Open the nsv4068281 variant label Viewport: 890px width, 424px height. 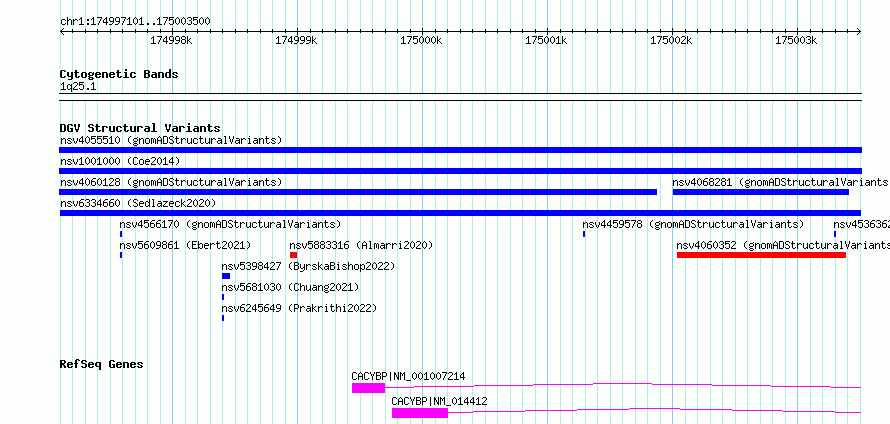[x=781, y=182]
